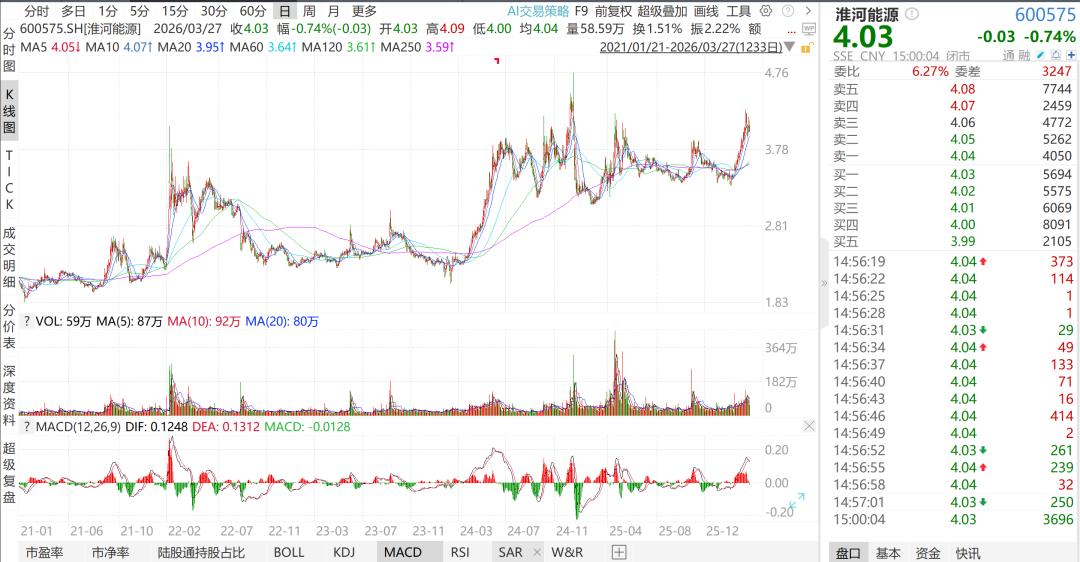Image resolution: width=1080 pixels, height=562 pixels.
Task: Close the SAR indicator tab
Action: (x=536, y=552)
